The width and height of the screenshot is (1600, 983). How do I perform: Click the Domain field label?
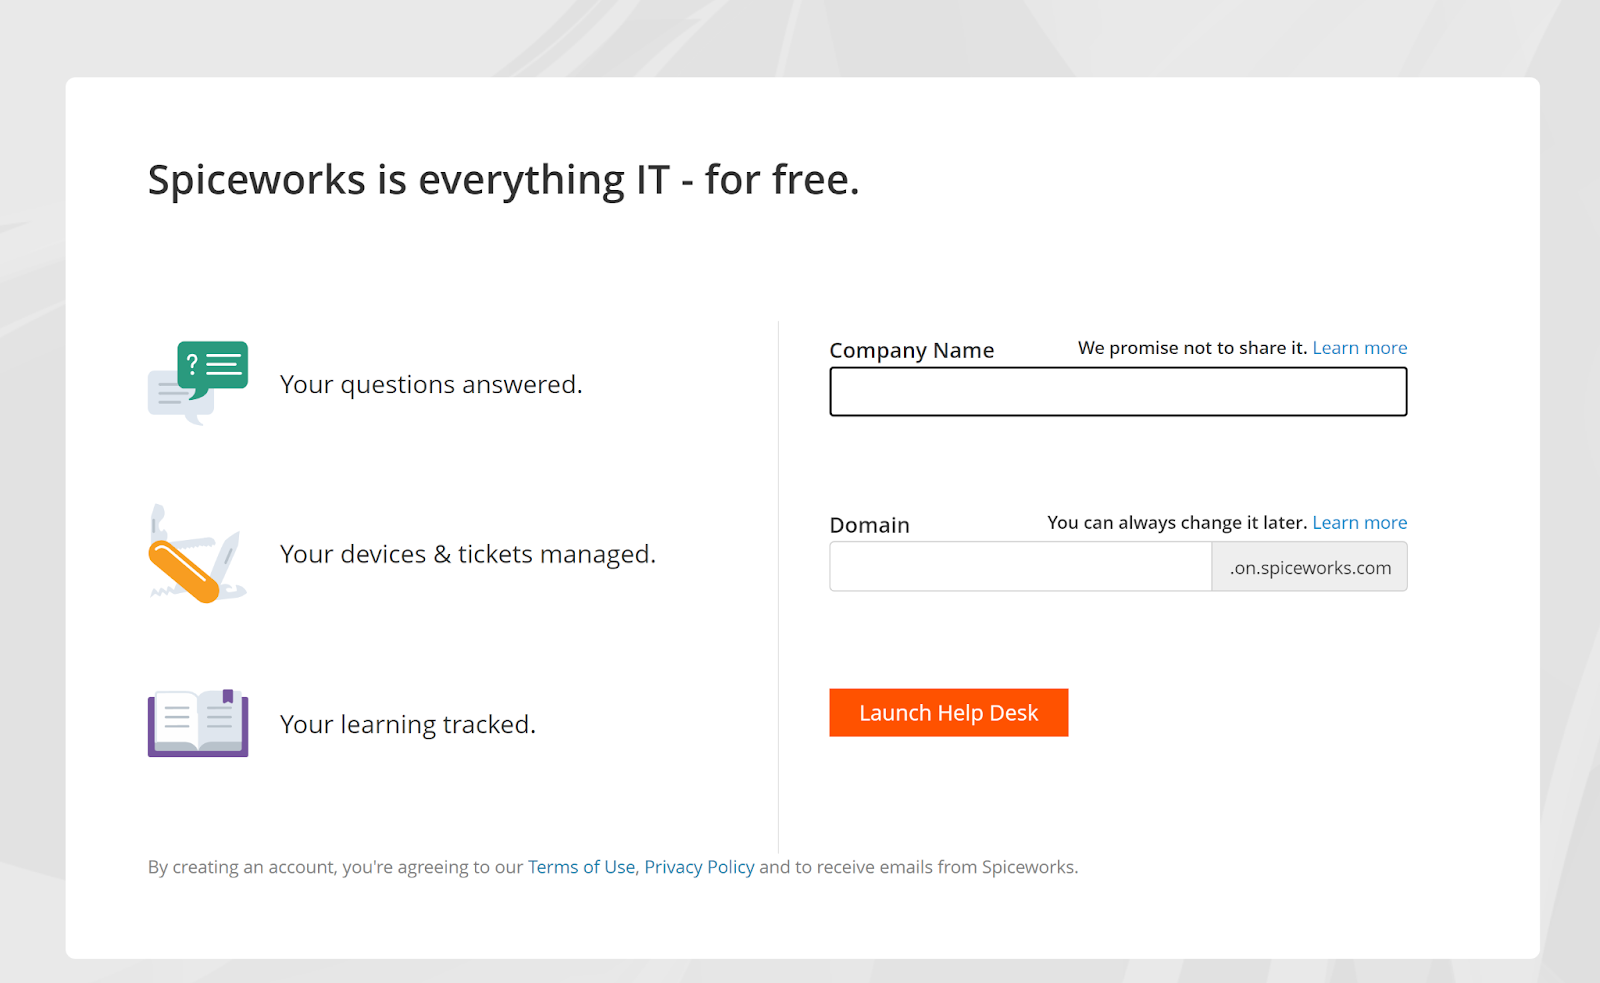click(869, 526)
